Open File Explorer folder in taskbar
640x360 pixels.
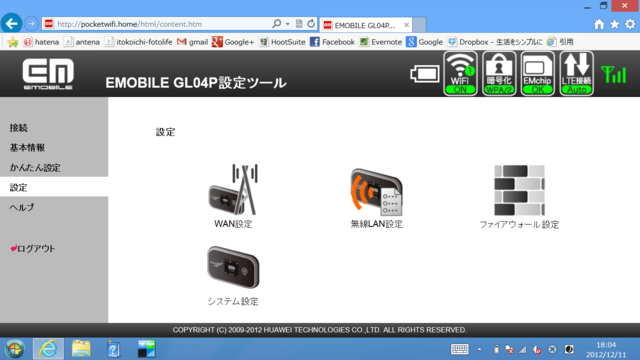click(x=81, y=349)
